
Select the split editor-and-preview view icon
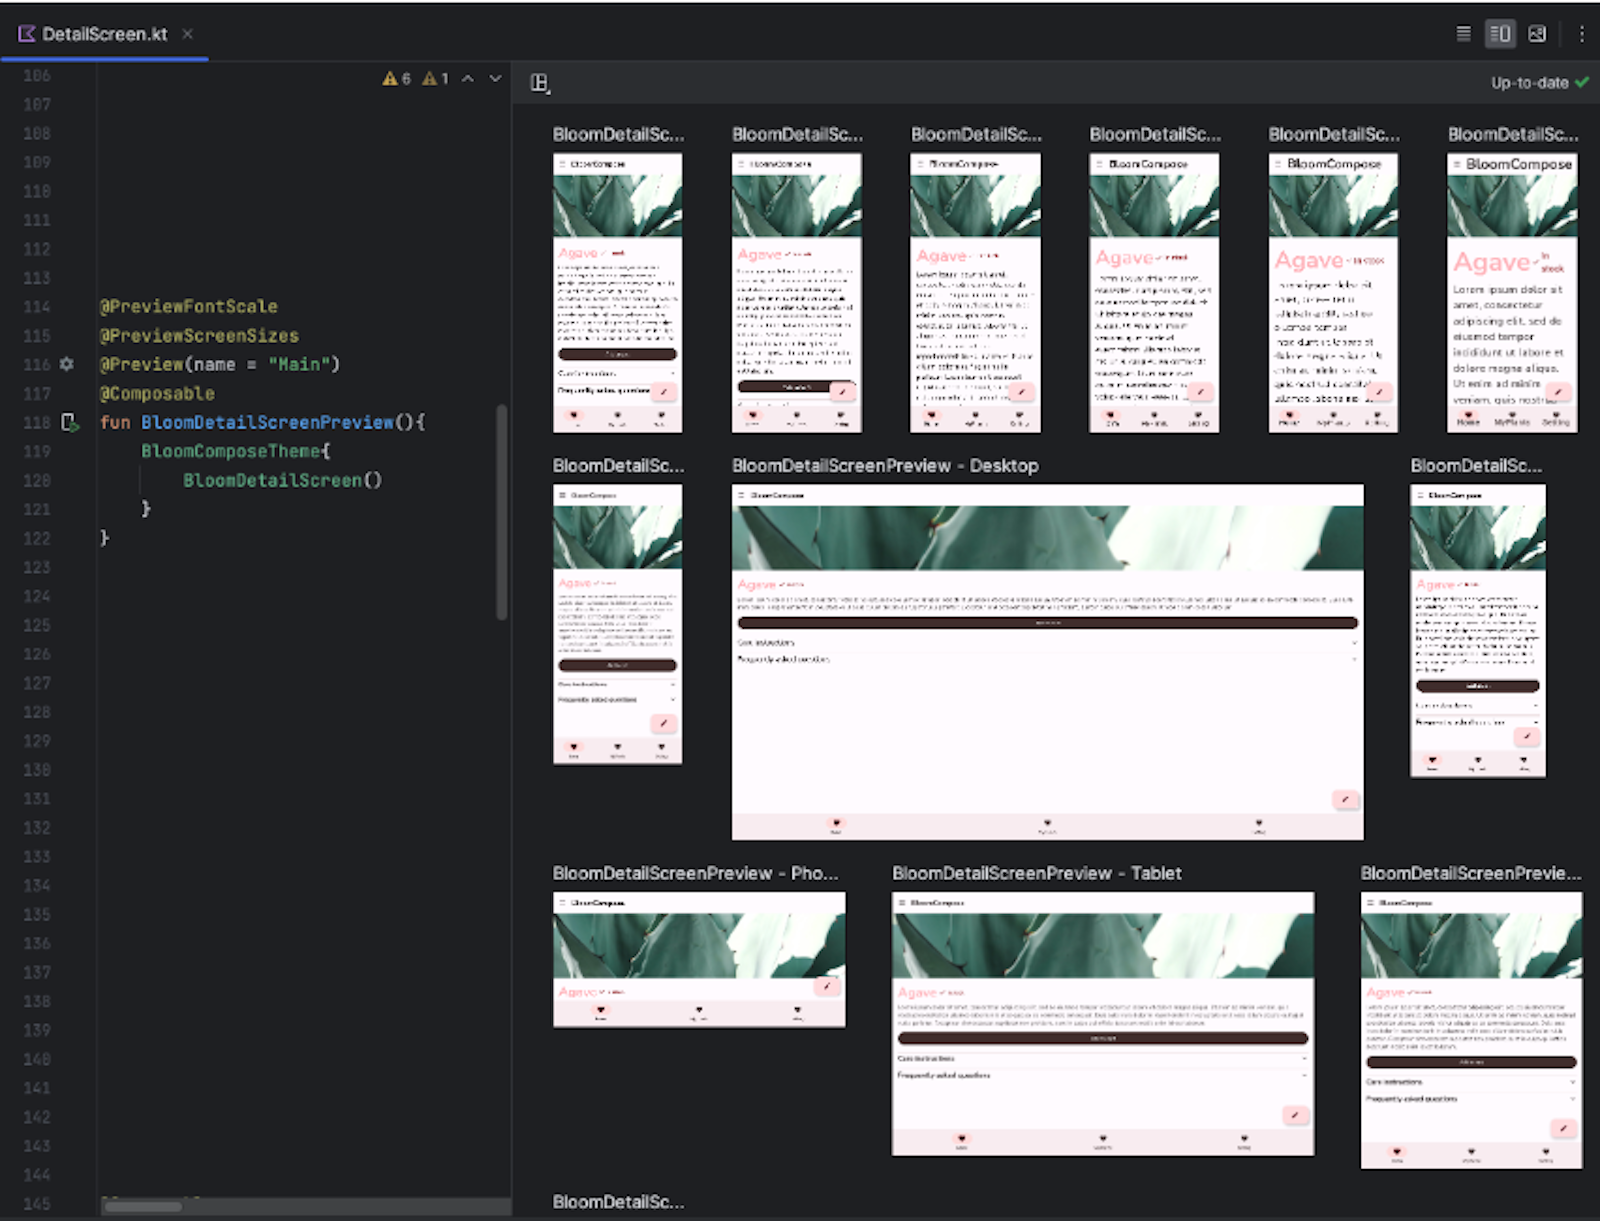pyautogui.click(x=1500, y=33)
